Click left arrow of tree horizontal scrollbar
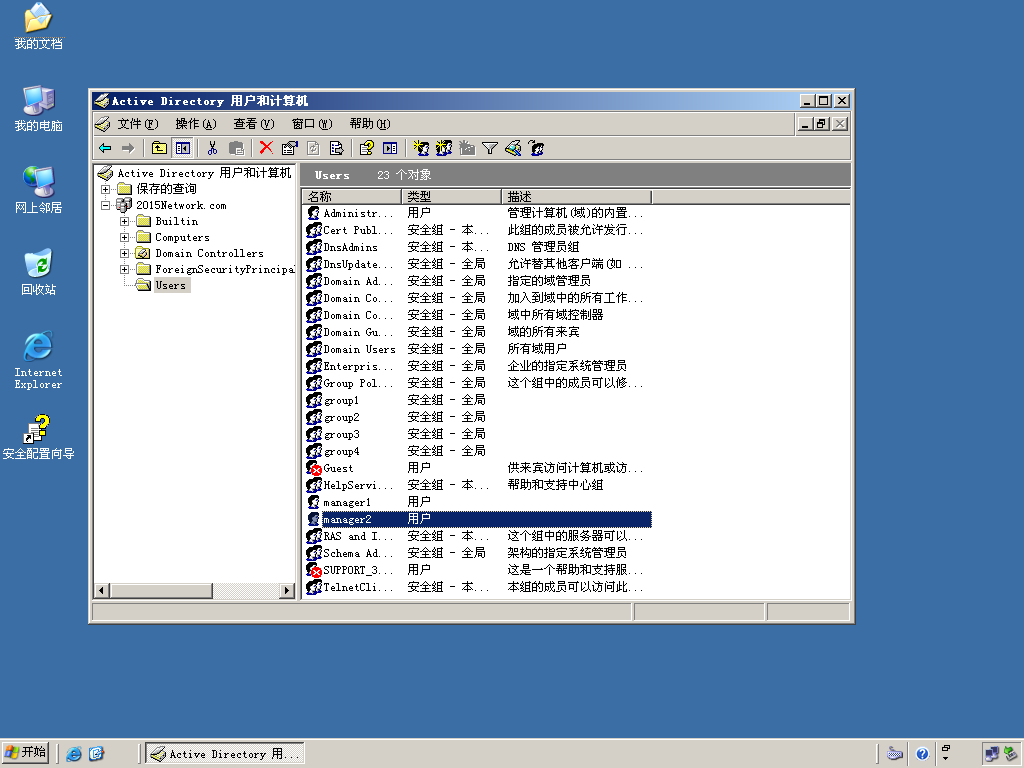Viewport: 1024px width, 768px height. point(101,590)
